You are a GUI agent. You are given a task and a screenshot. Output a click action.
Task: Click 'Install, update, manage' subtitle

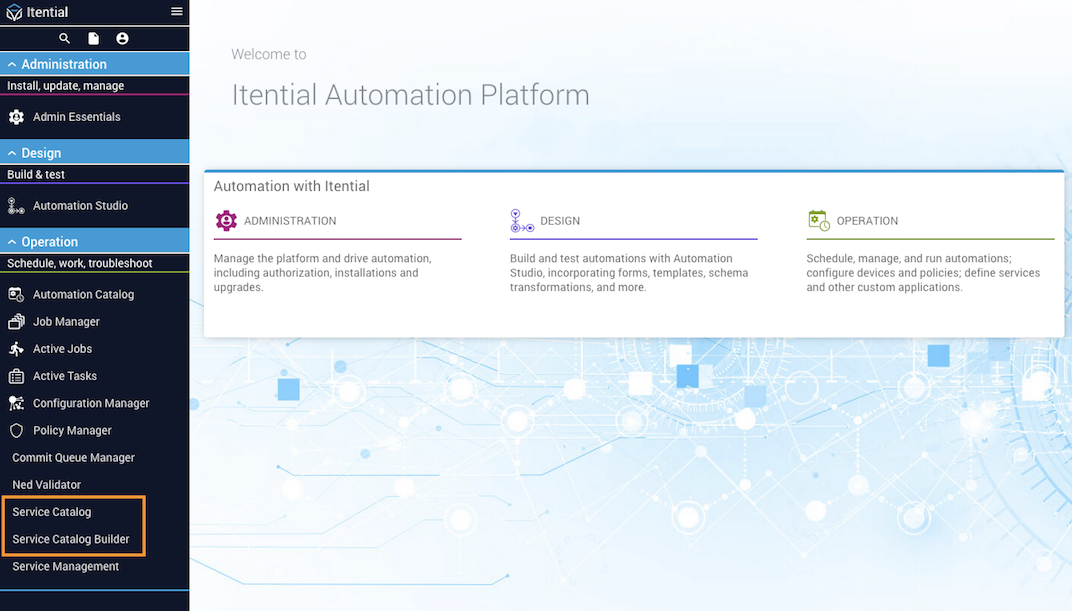point(66,86)
